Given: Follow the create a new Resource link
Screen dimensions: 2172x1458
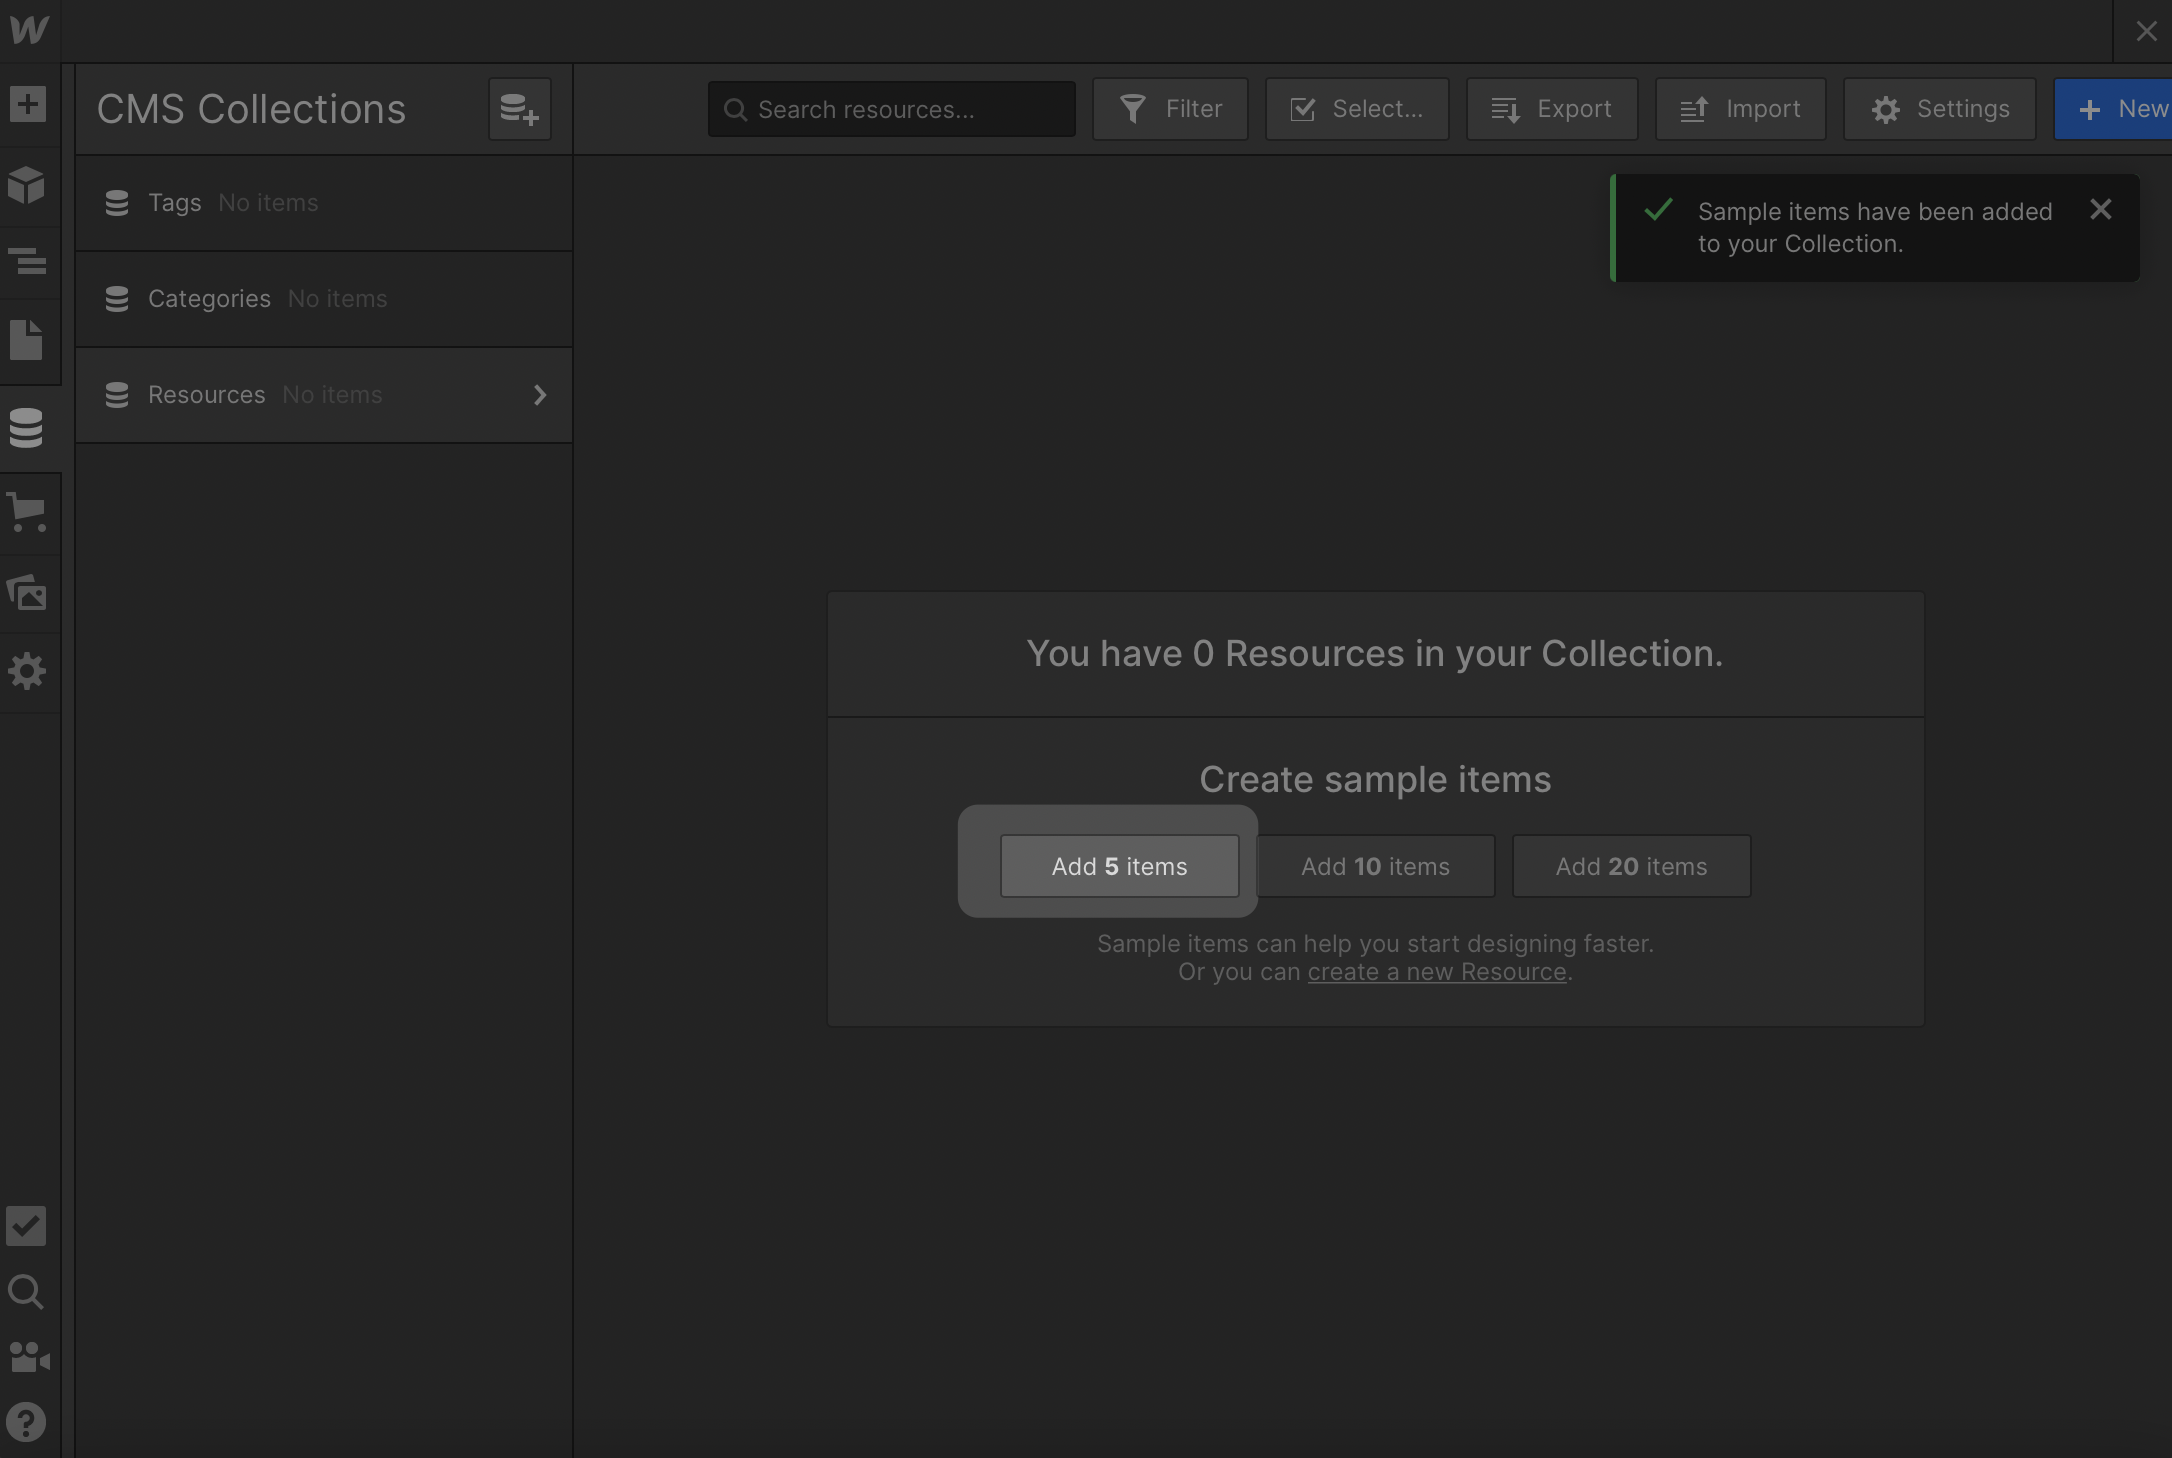Looking at the screenshot, I should 1437,971.
